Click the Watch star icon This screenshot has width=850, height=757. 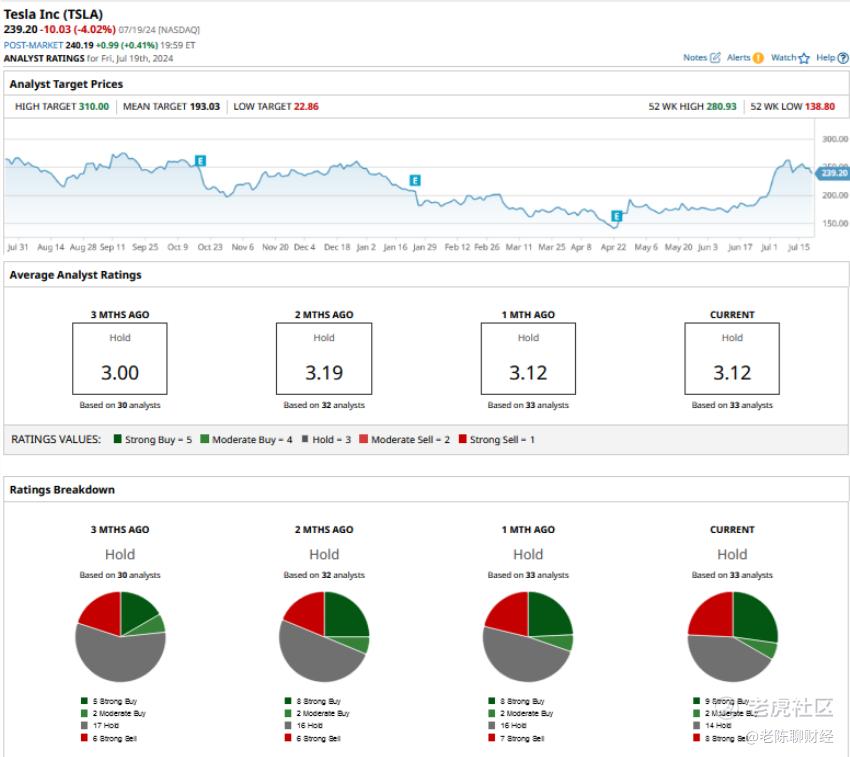click(x=804, y=58)
